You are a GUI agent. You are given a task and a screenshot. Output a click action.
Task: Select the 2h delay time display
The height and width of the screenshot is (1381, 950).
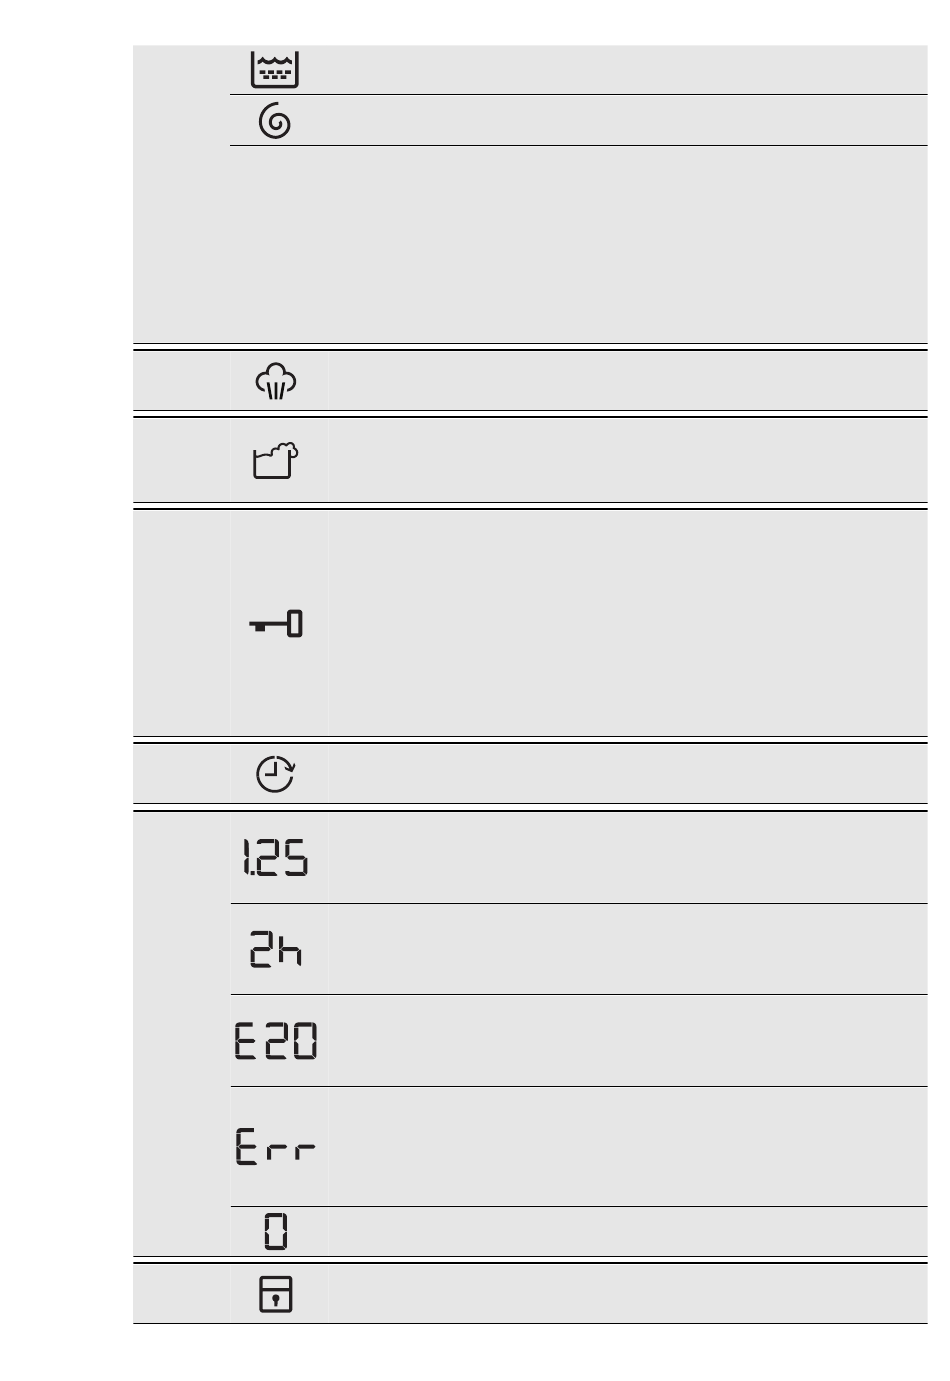pyautogui.click(x=276, y=949)
